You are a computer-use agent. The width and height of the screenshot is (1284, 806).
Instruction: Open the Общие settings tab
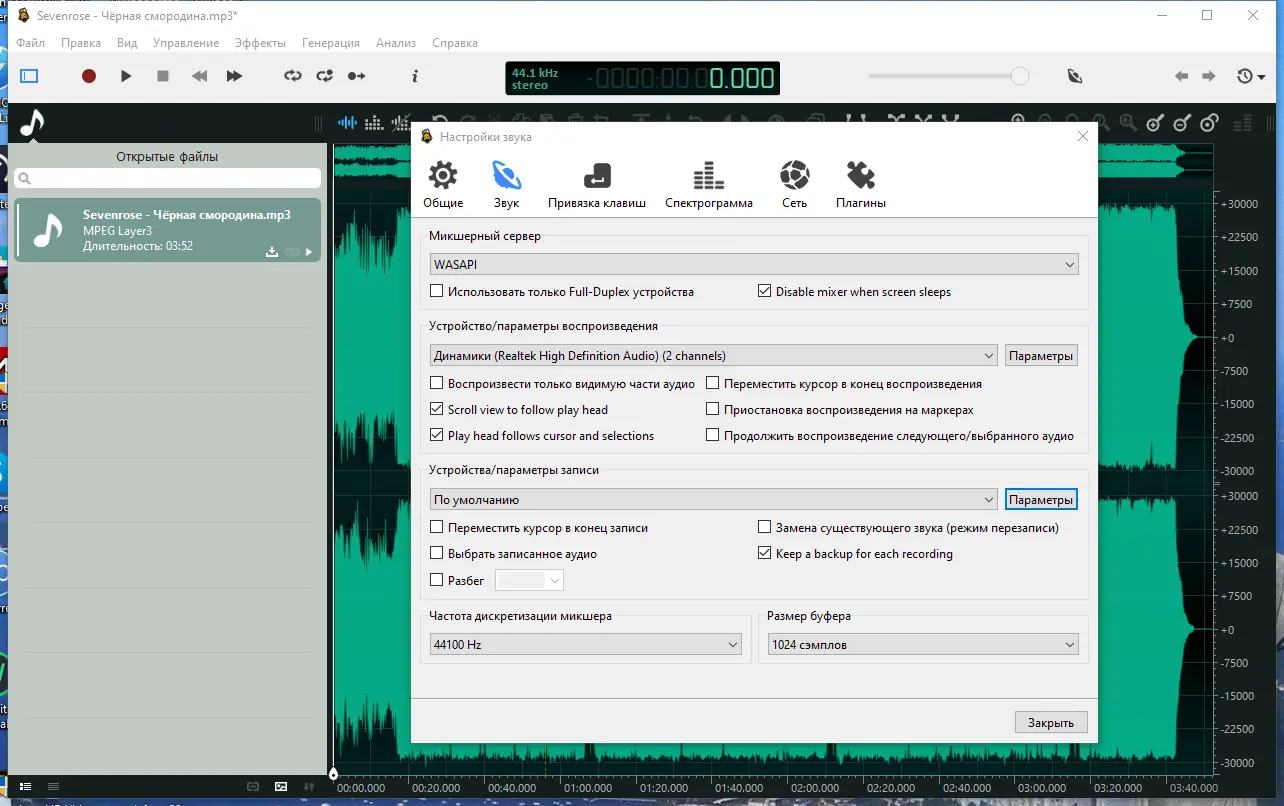point(443,185)
